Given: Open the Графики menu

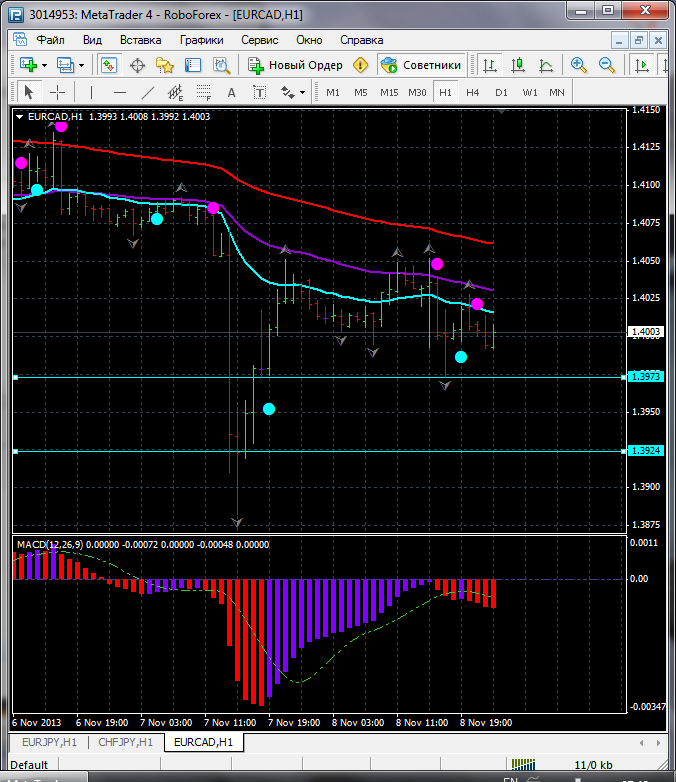Looking at the screenshot, I should point(201,40).
